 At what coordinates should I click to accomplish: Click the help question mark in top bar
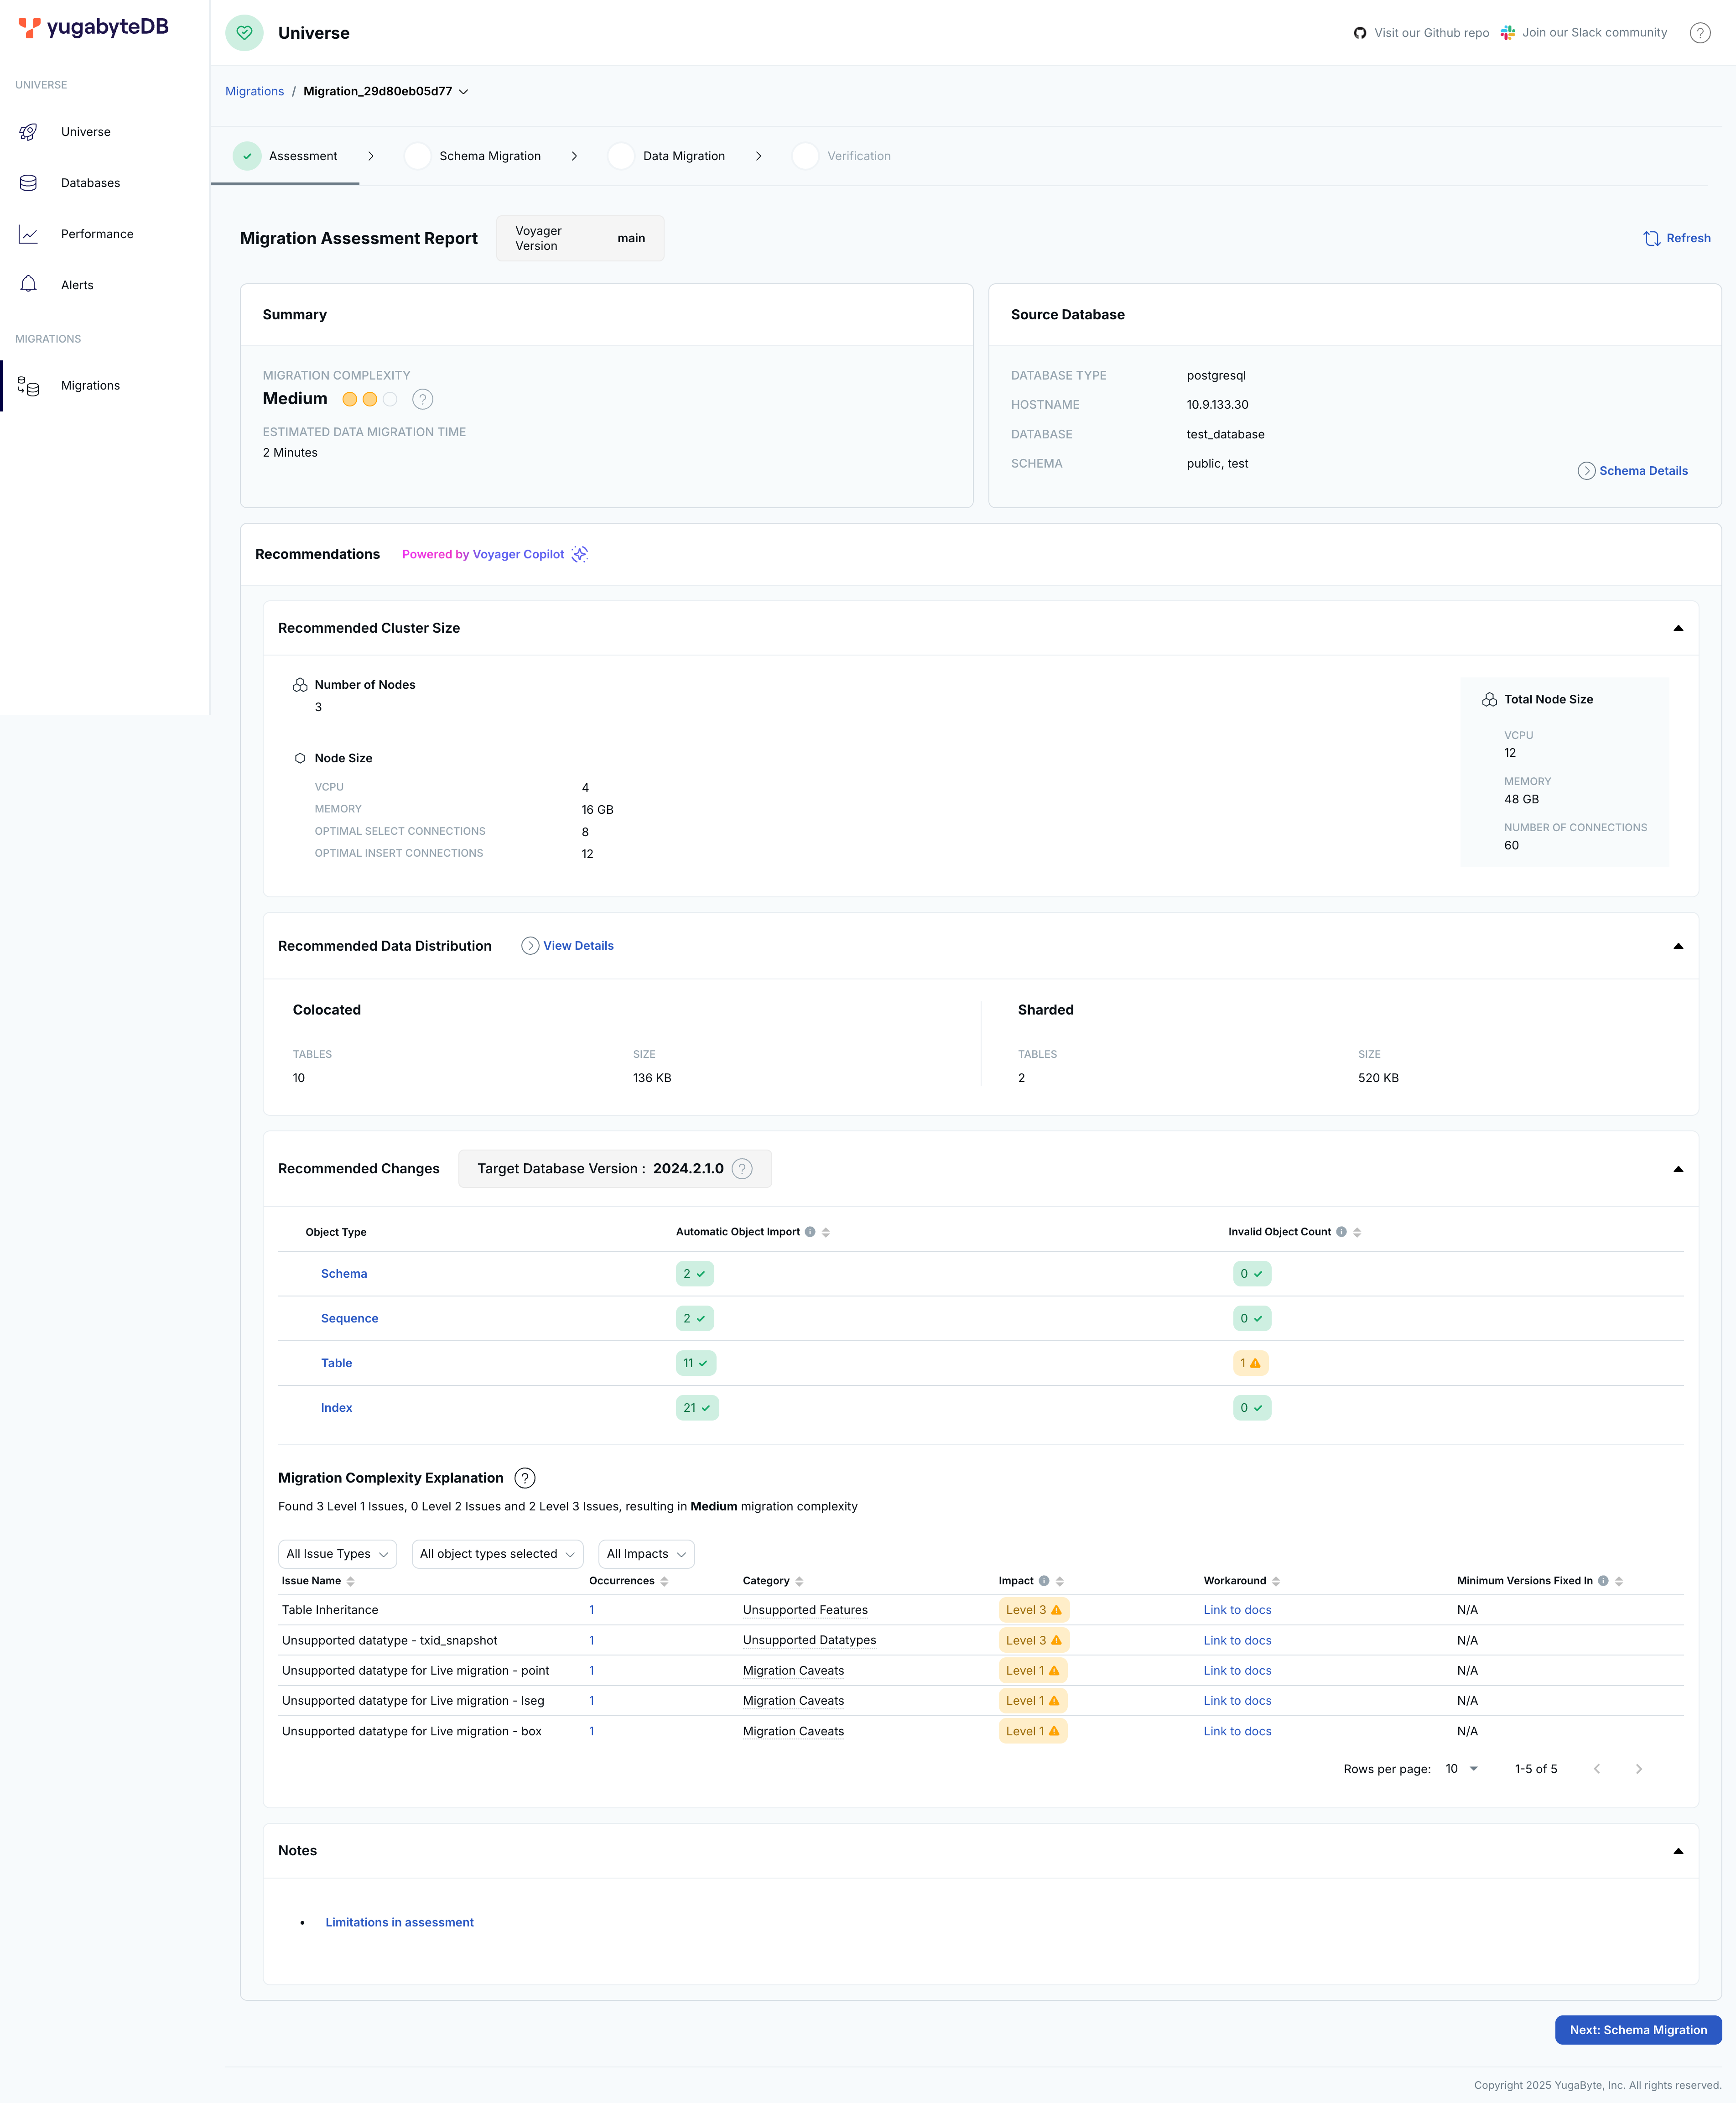pyautogui.click(x=1699, y=33)
